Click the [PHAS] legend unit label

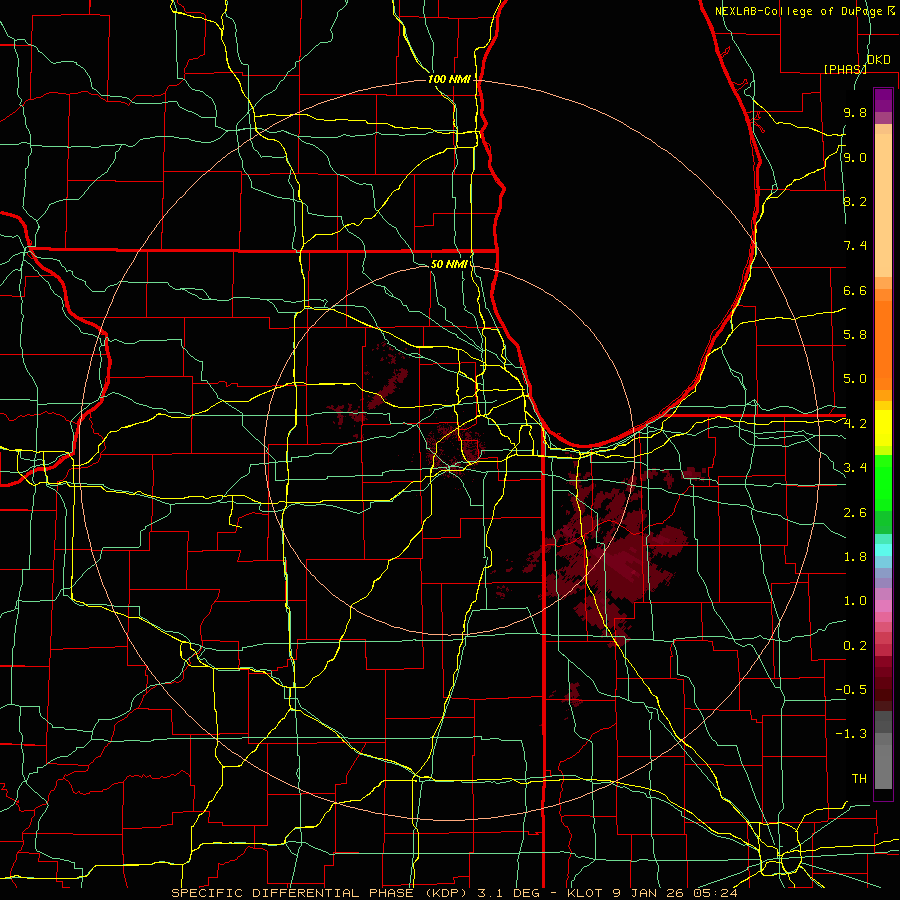pyautogui.click(x=845, y=69)
